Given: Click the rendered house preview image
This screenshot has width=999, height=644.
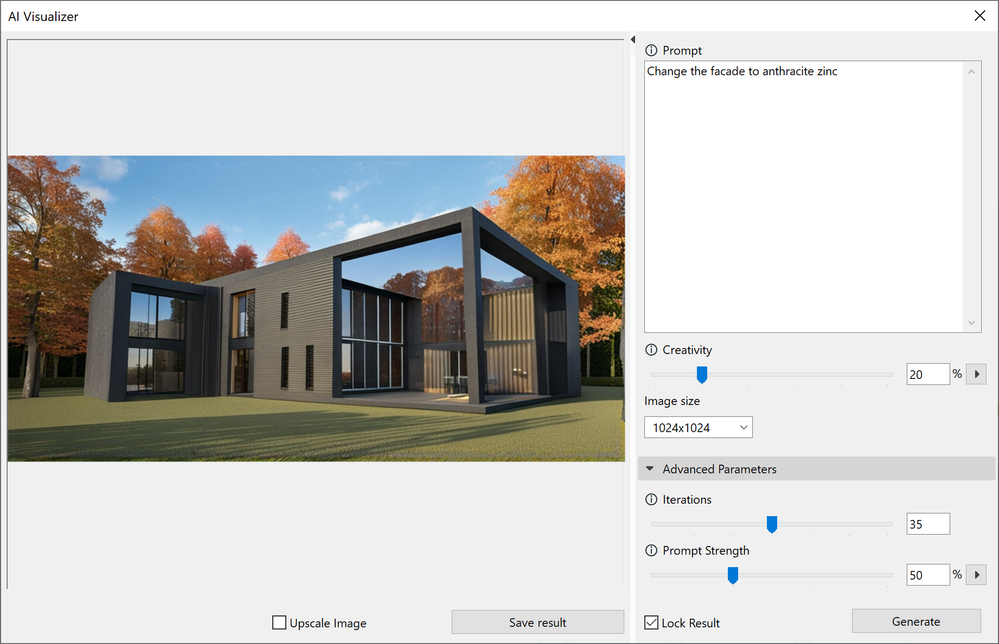Looking at the screenshot, I should (316, 308).
